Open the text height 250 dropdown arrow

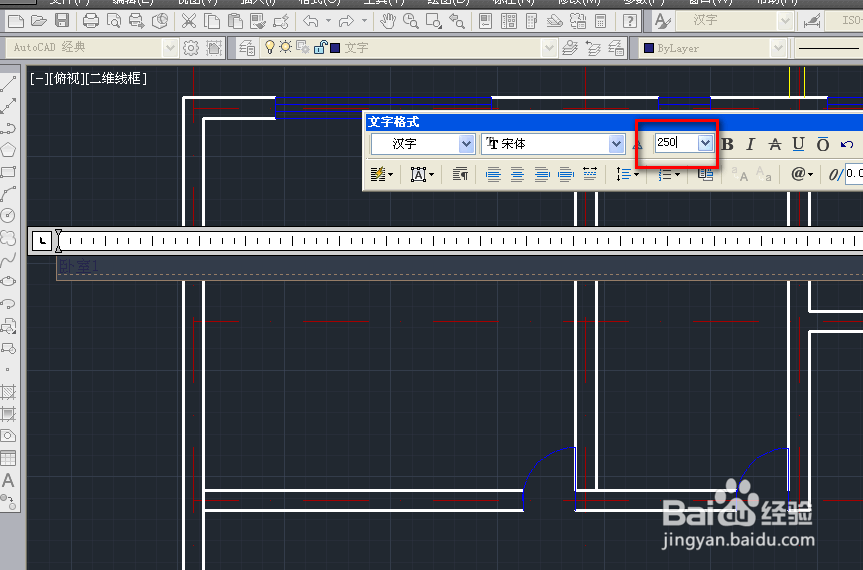point(705,143)
